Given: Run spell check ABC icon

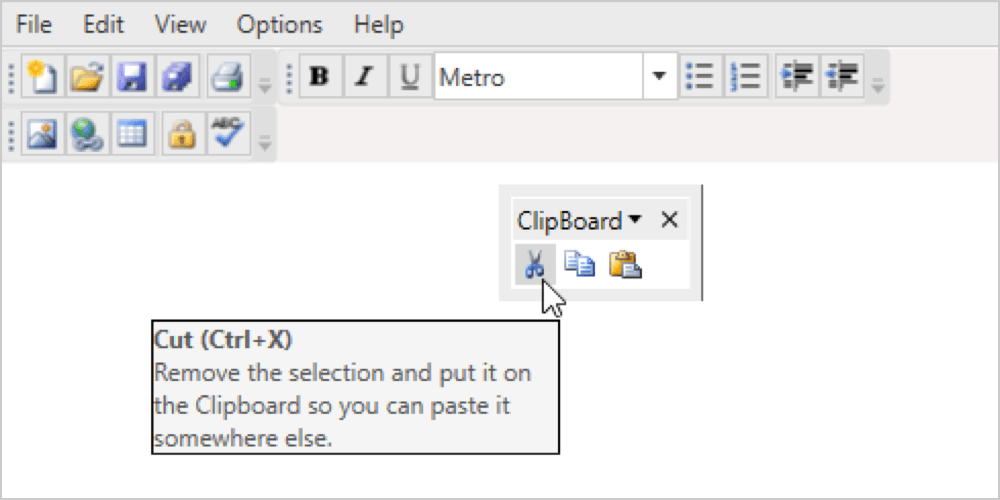Looking at the screenshot, I should tap(226, 134).
